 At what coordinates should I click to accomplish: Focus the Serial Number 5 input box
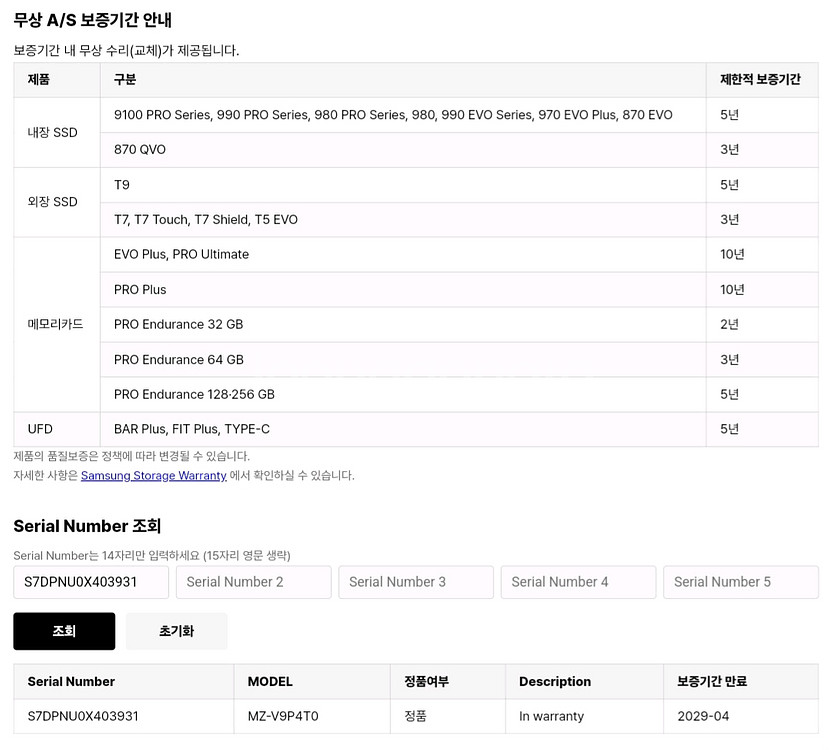pos(740,582)
